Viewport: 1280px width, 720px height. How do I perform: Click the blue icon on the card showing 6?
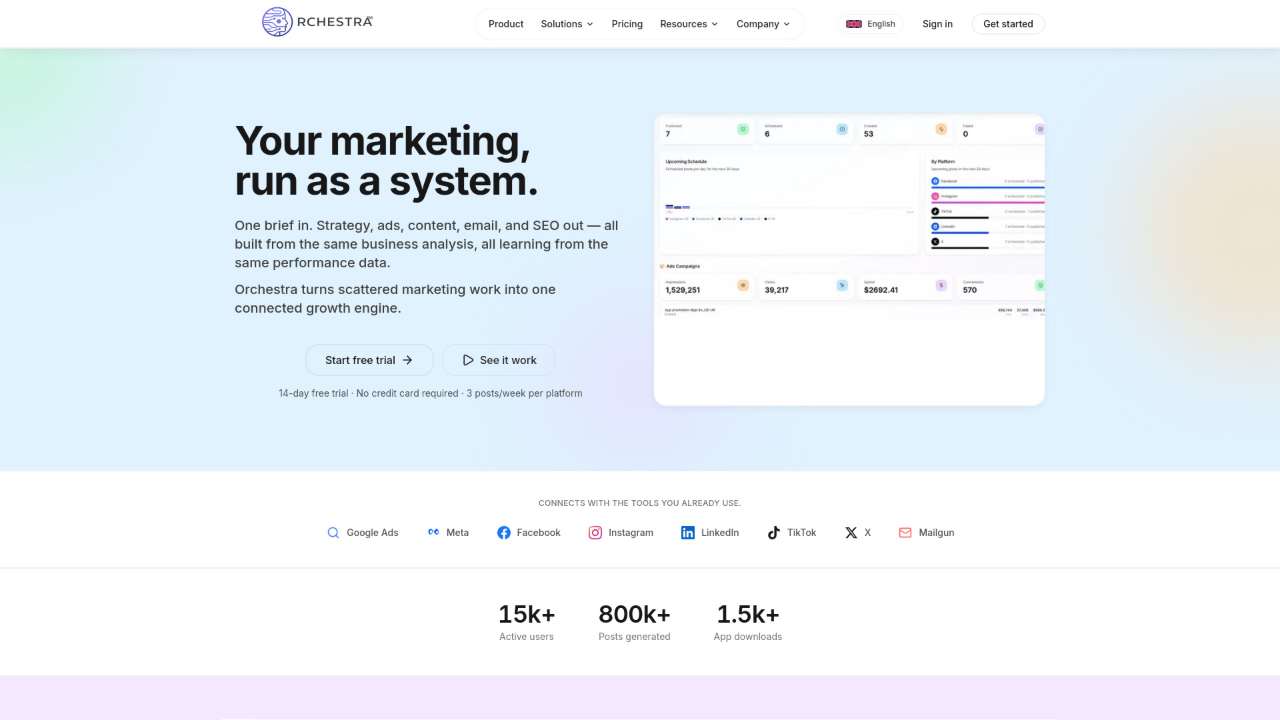pyautogui.click(x=842, y=129)
